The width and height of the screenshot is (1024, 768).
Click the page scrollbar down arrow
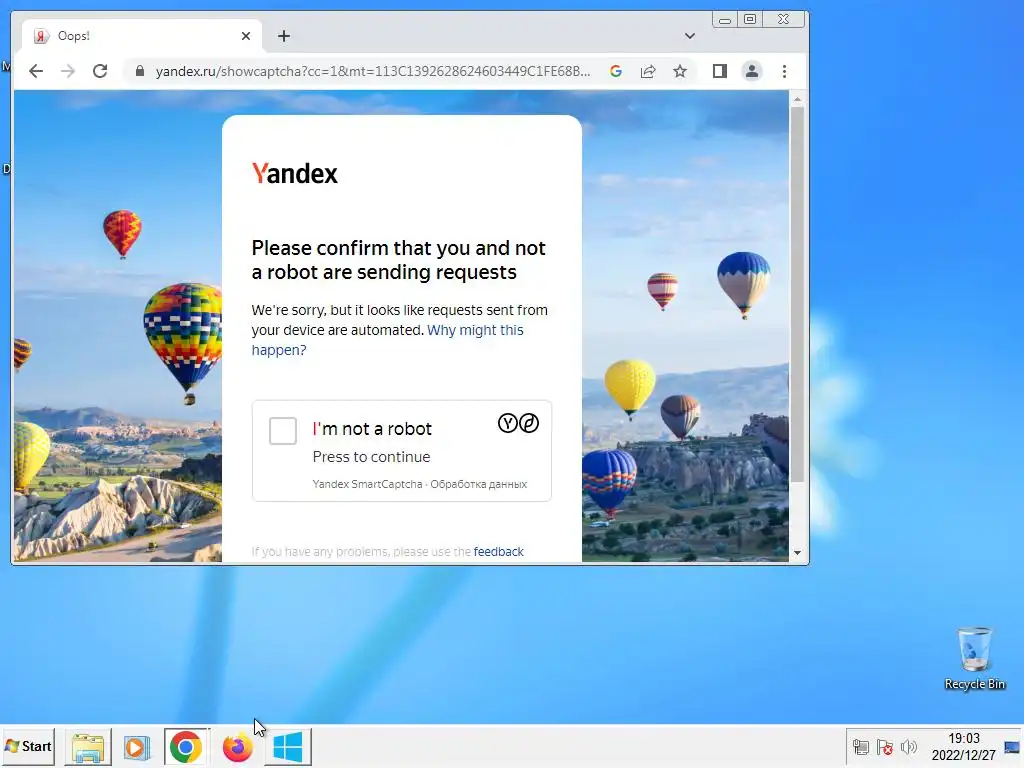797,552
